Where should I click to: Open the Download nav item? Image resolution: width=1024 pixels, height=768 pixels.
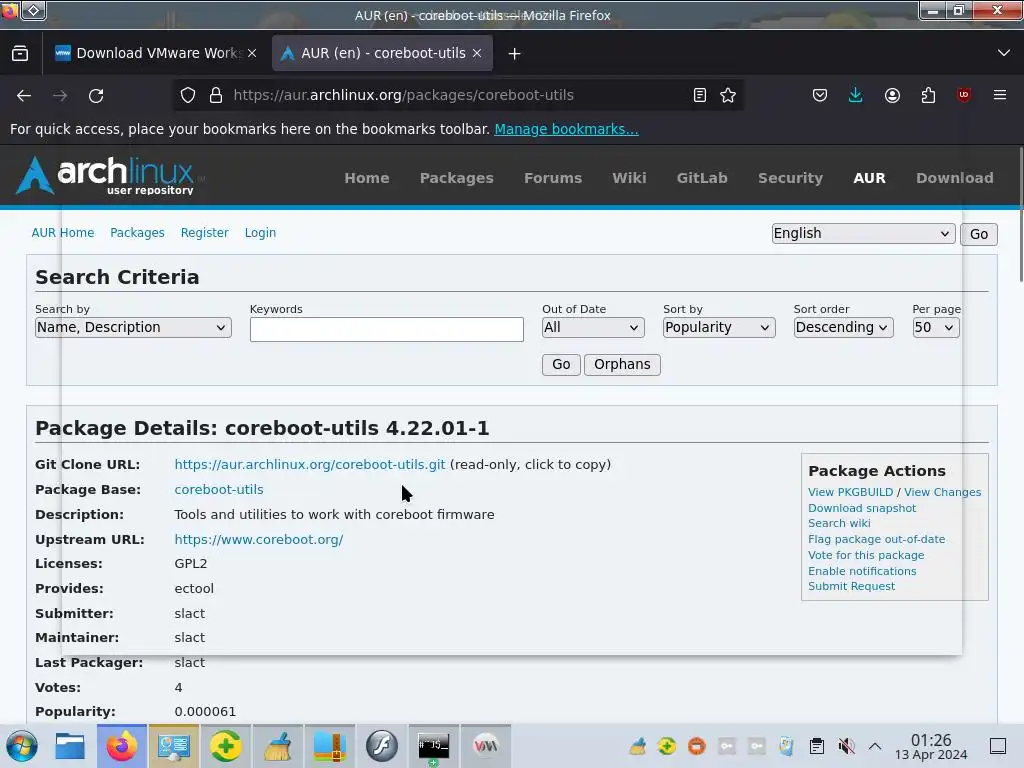pyautogui.click(x=955, y=178)
